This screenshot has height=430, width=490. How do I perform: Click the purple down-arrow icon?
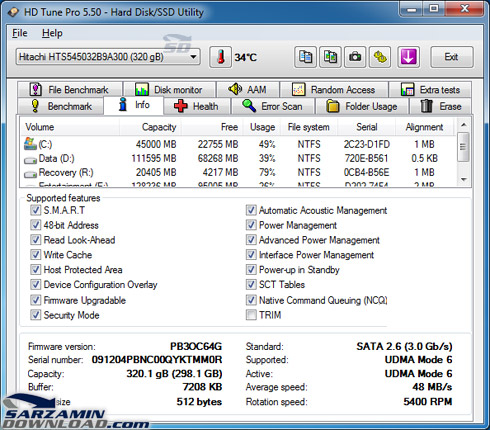[408, 57]
